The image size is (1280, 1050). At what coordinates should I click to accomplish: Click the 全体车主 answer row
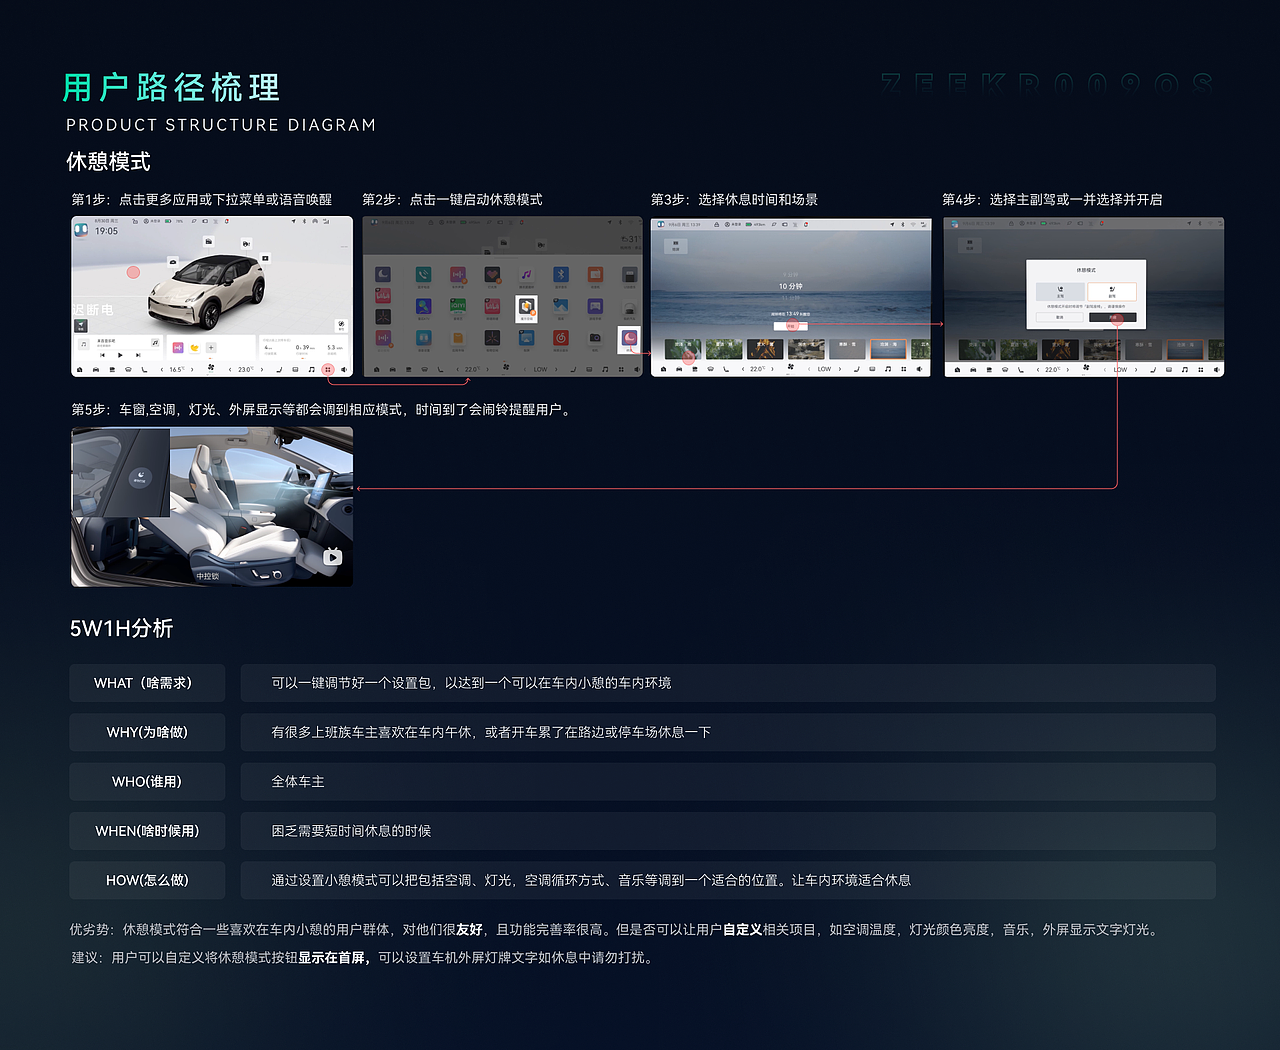[x=728, y=782]
